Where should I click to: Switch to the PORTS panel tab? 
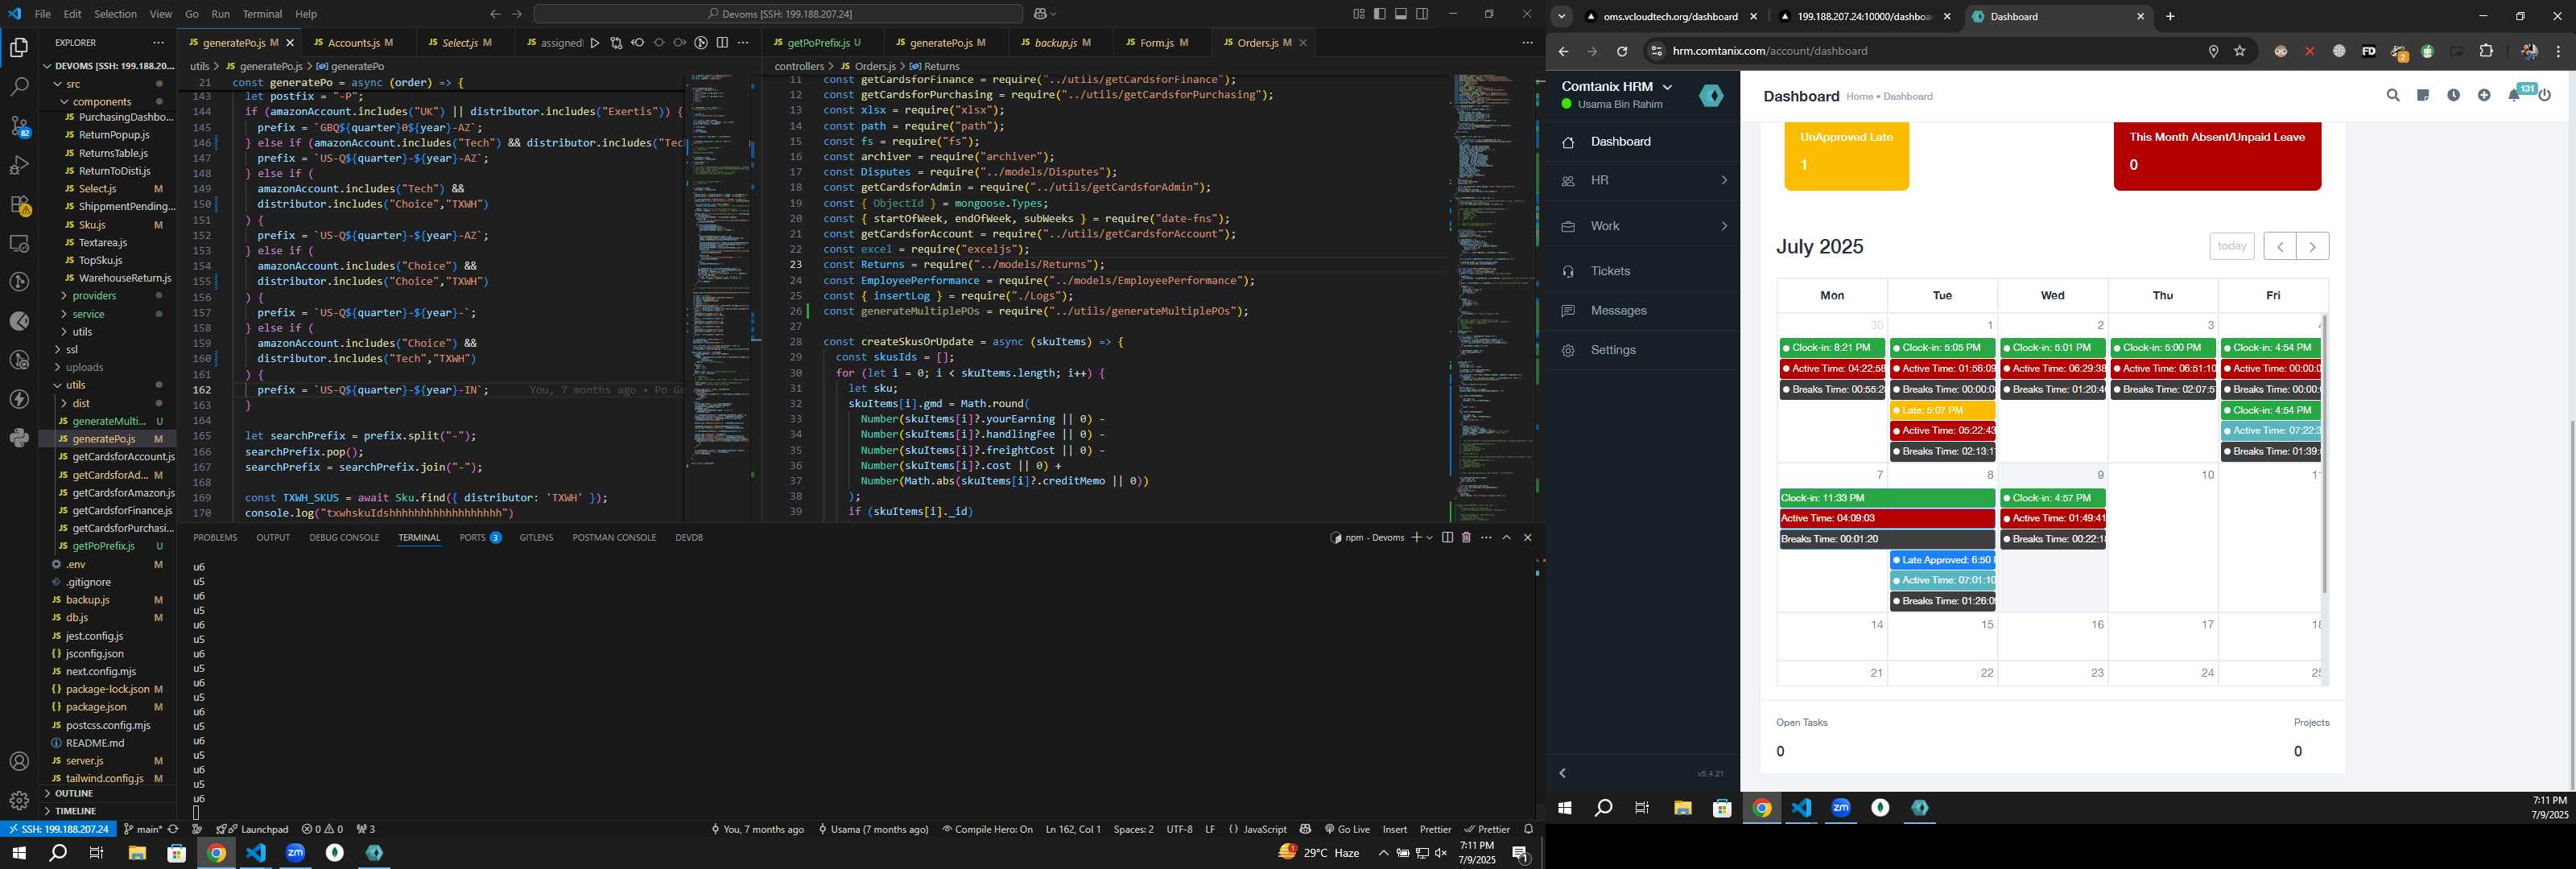[x=481, y=538]
